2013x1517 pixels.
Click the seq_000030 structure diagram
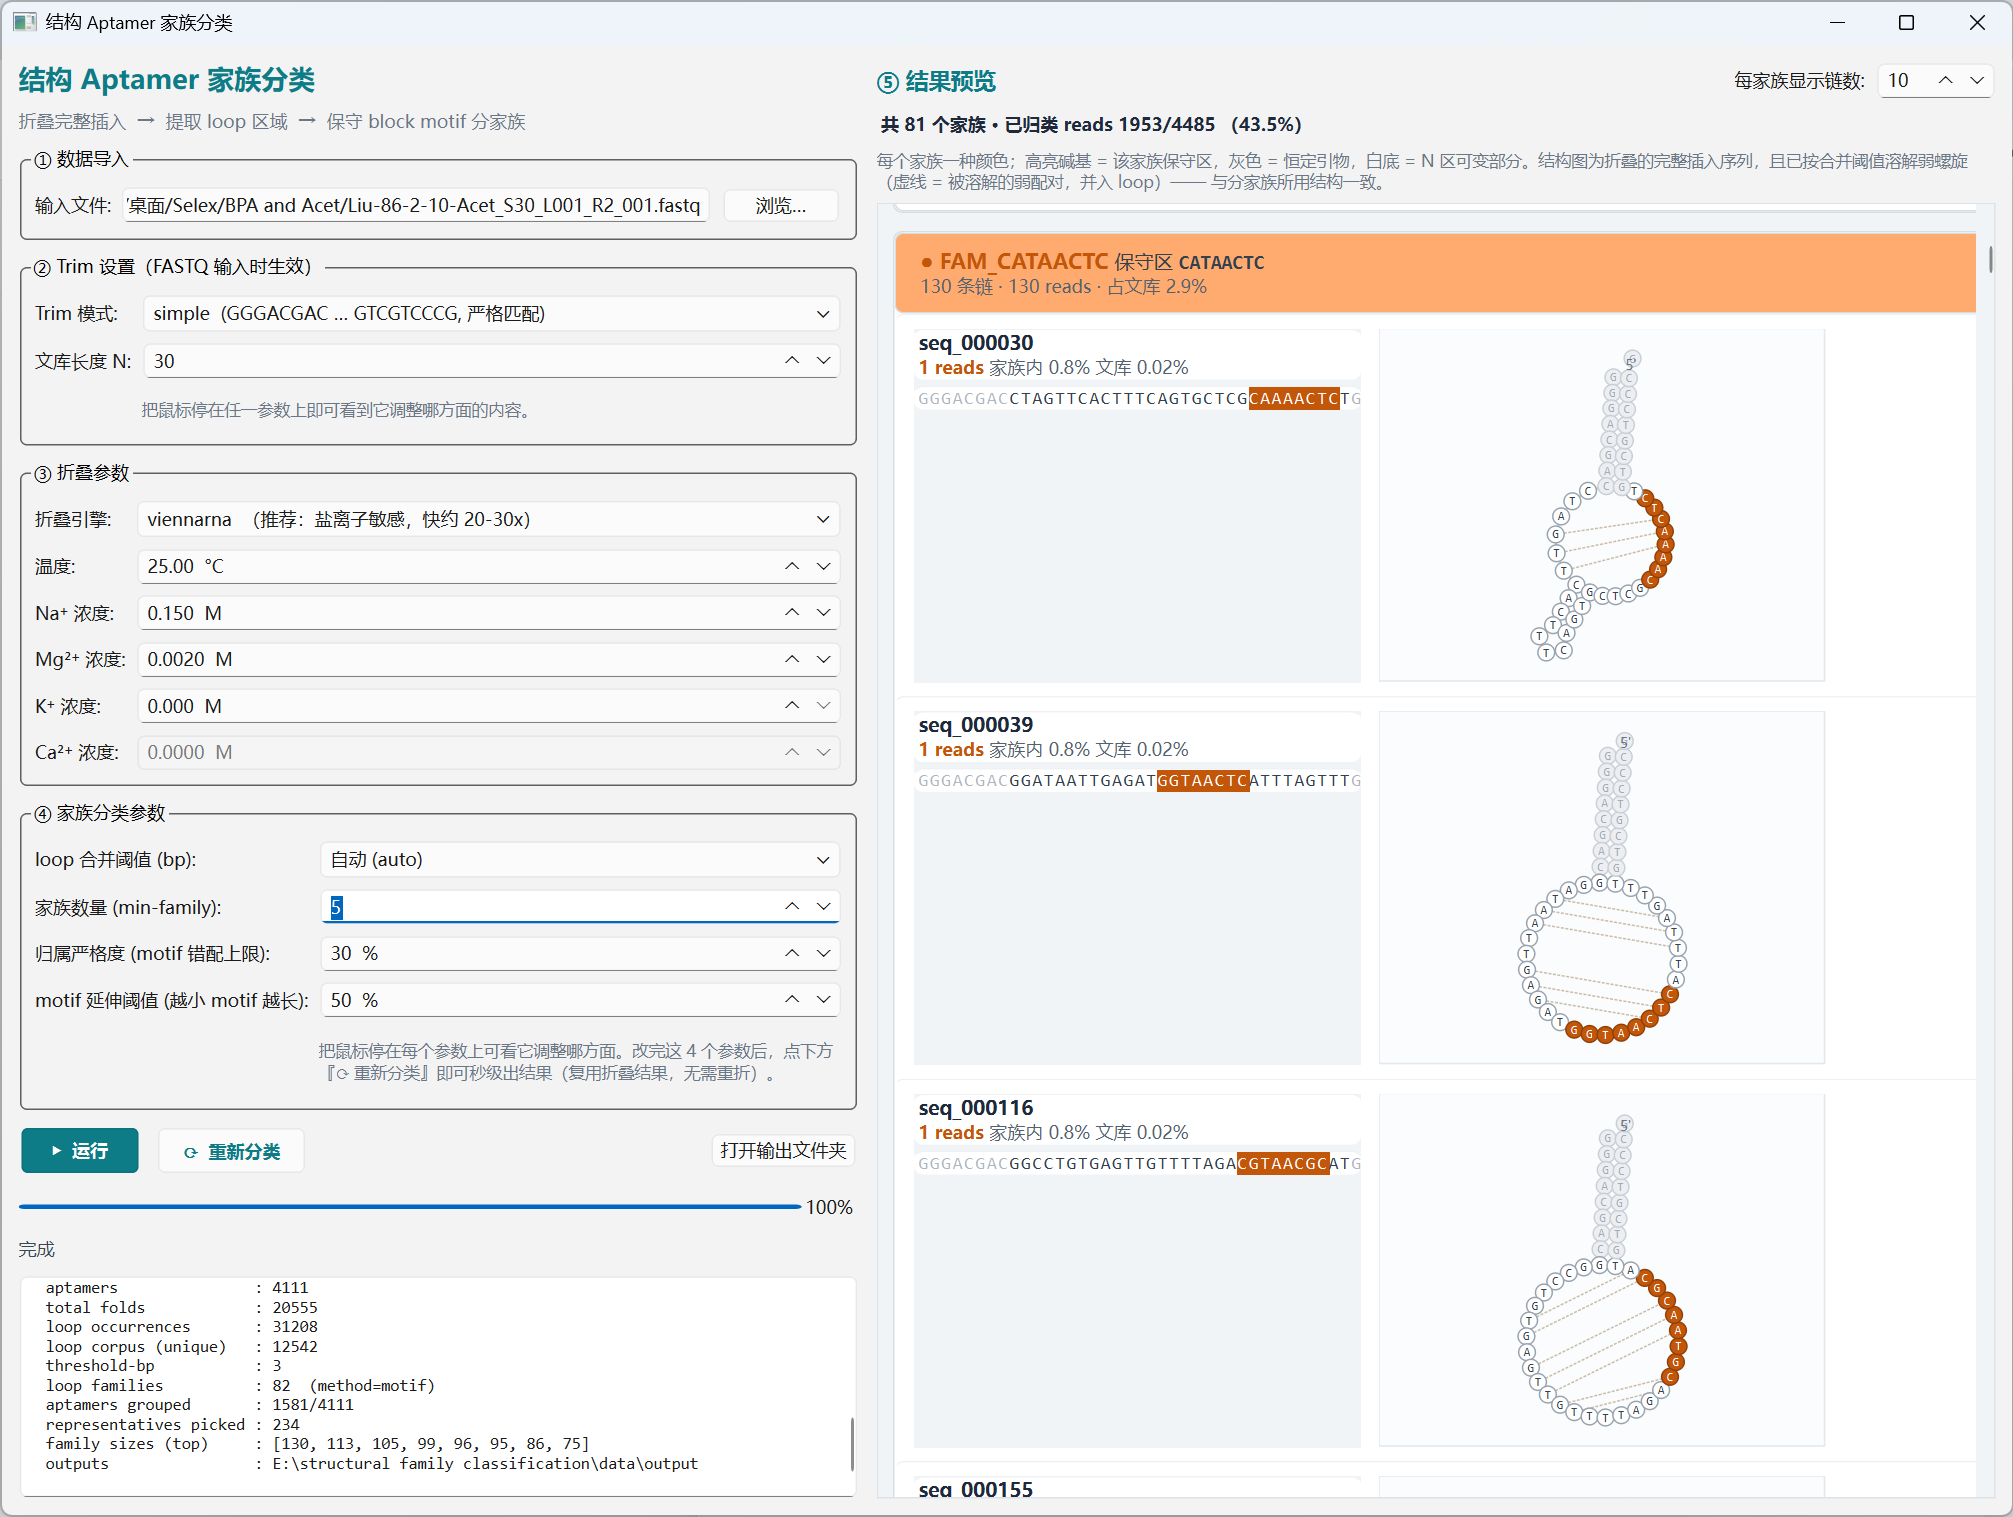(1602, 506)
